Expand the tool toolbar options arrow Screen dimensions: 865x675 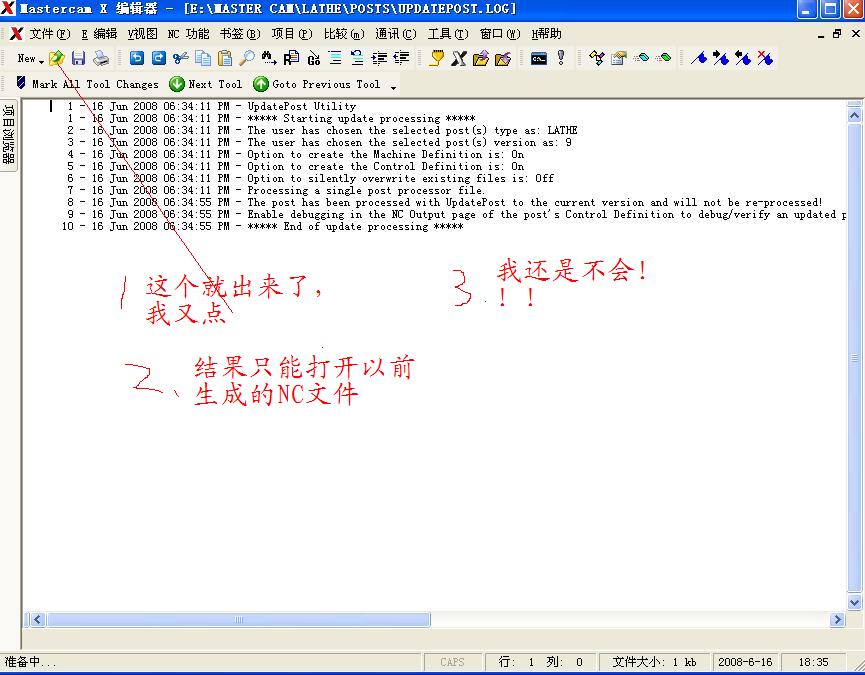click(x=393, y=88)
